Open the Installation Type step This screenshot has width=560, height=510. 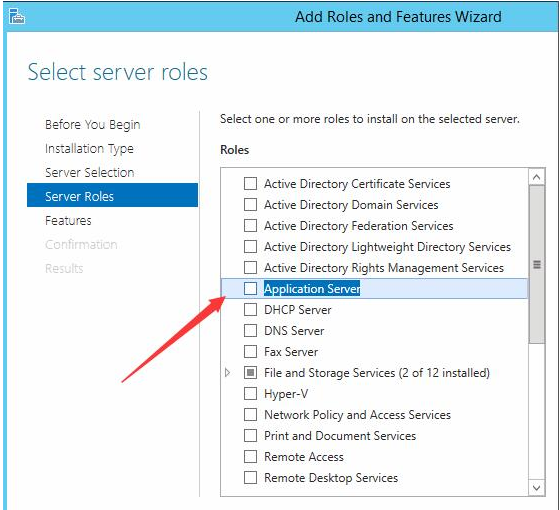click(89, 149)
